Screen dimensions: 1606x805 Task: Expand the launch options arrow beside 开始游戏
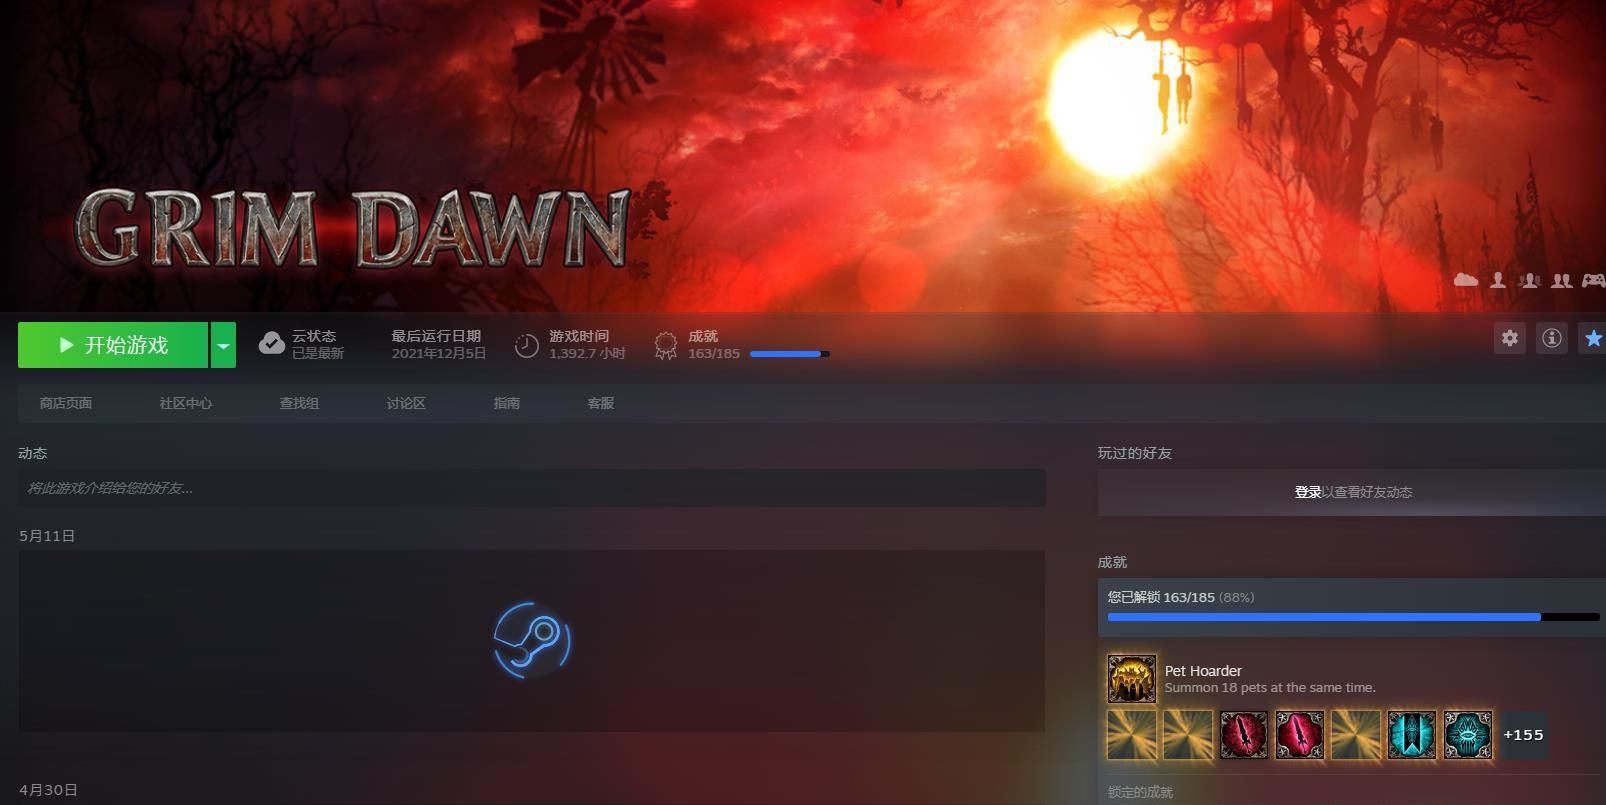[223, 345]
